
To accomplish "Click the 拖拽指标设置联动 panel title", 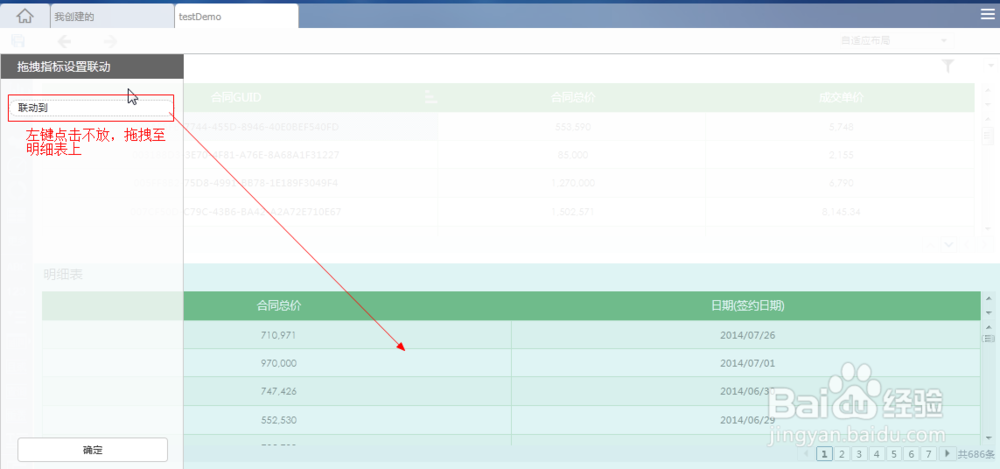I will pos(64,66).
